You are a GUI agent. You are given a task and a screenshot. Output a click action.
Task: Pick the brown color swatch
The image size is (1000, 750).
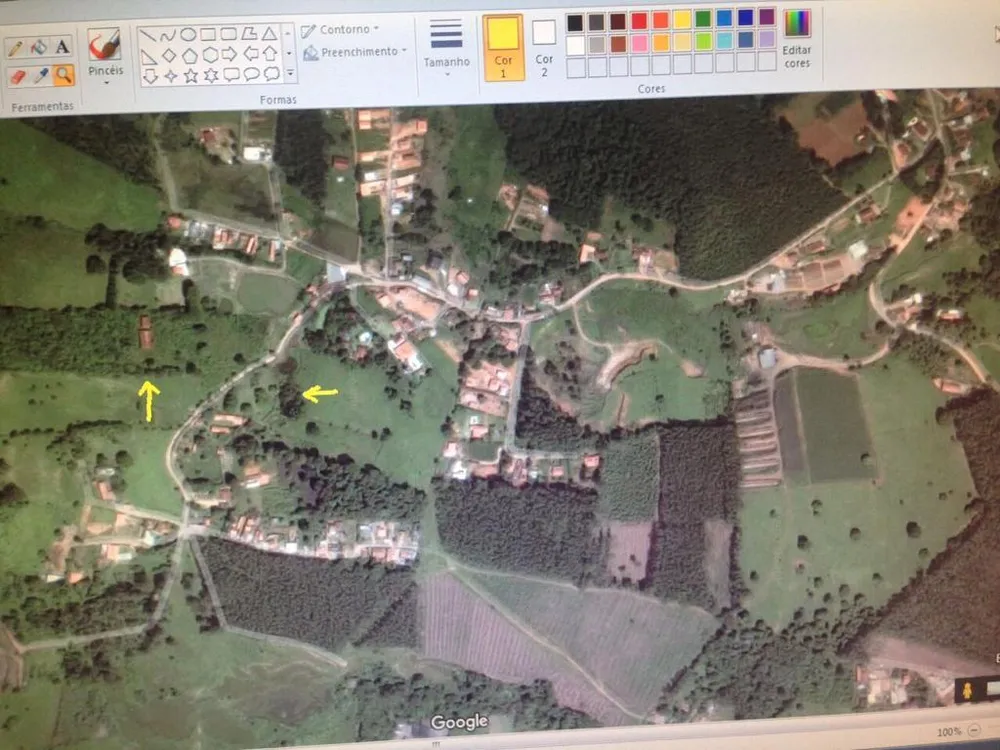[618, 44]
